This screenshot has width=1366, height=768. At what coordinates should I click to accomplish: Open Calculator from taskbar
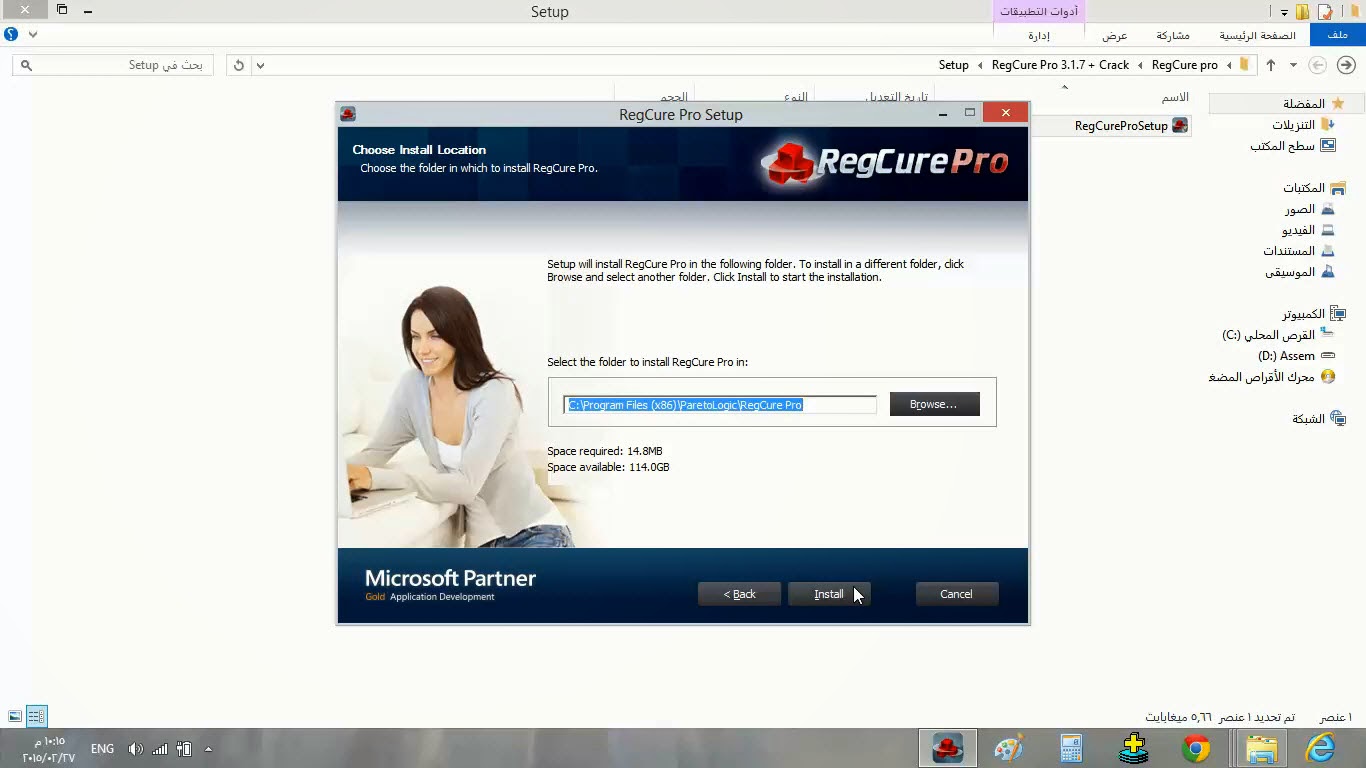[x=1071, y=748]
